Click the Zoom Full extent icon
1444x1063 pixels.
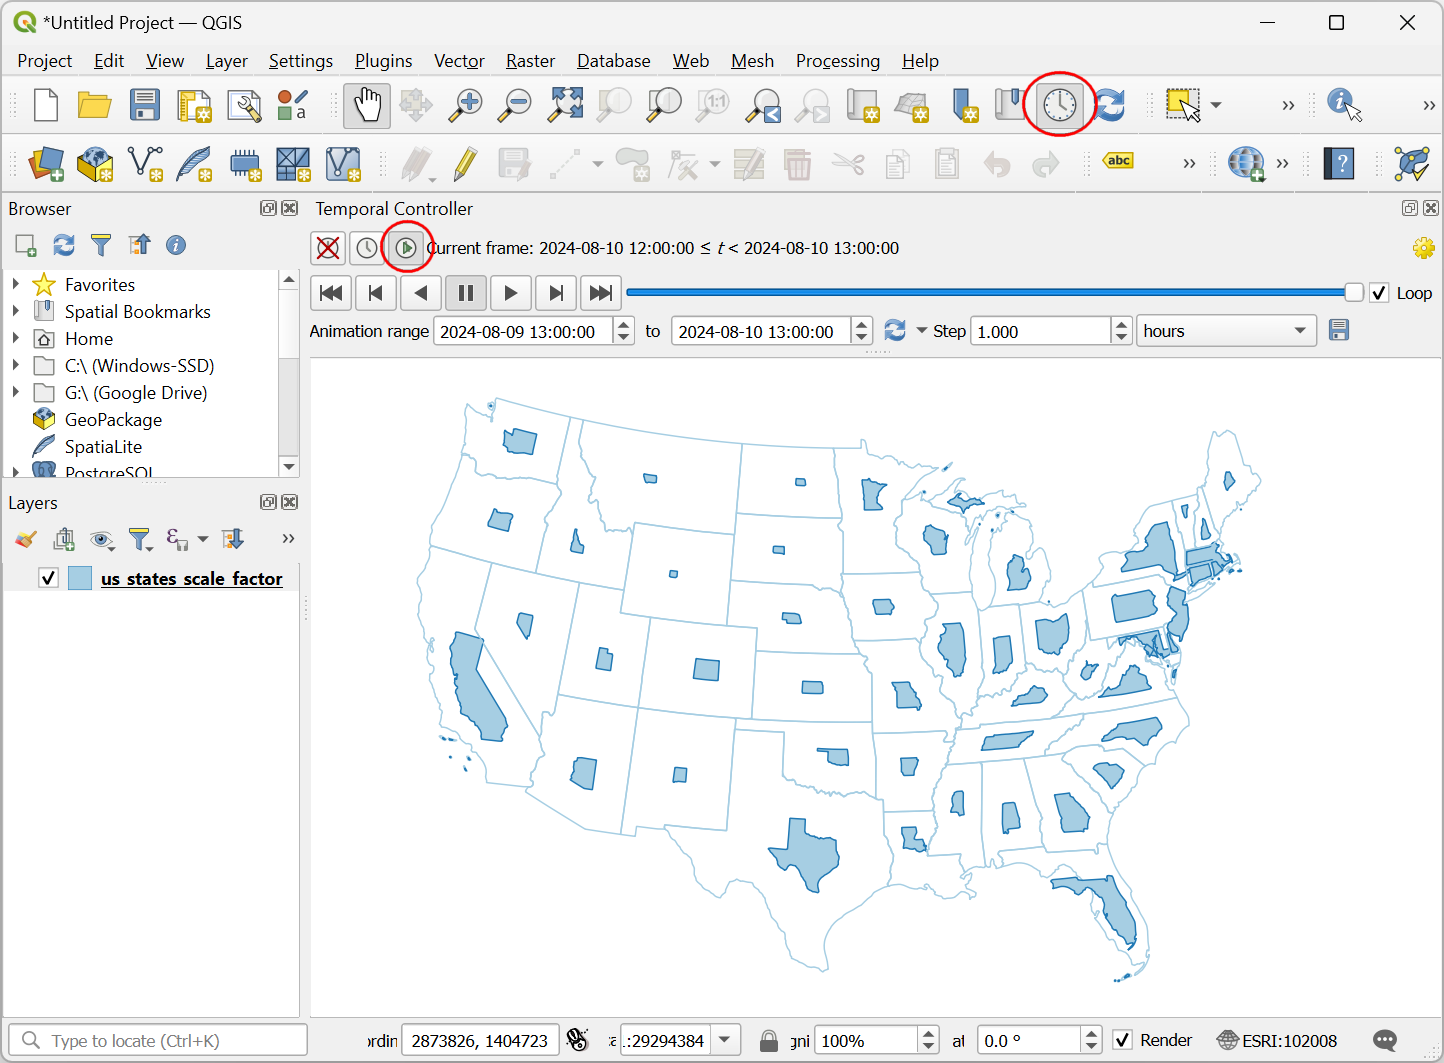pyautogui.click(x=565, y=105)
